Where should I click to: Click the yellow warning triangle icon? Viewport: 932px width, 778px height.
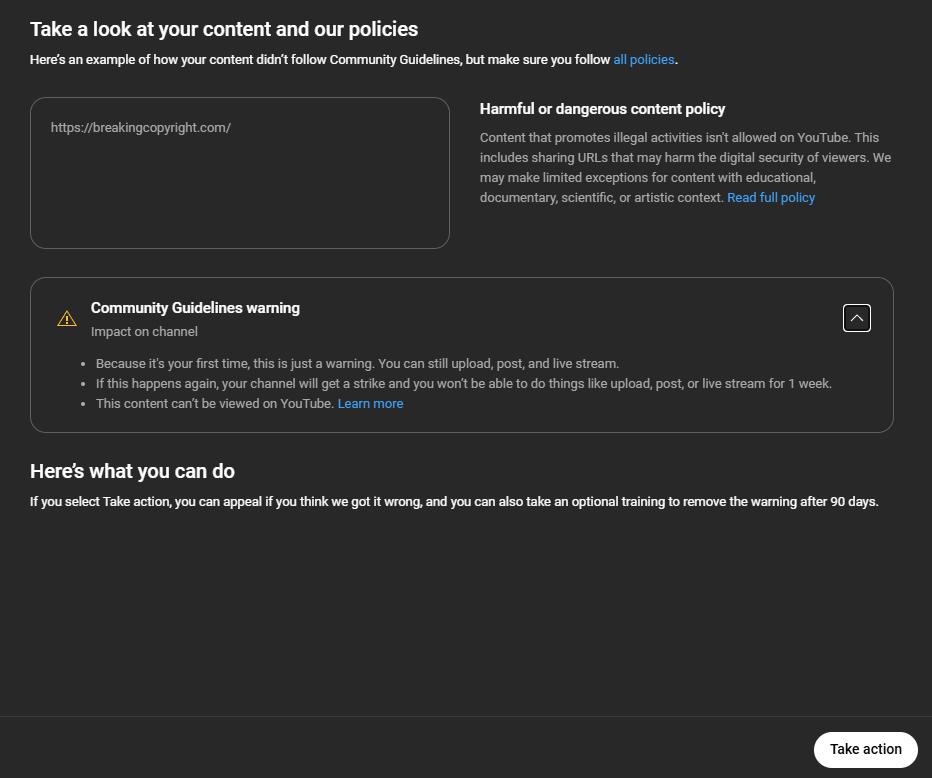67,319
